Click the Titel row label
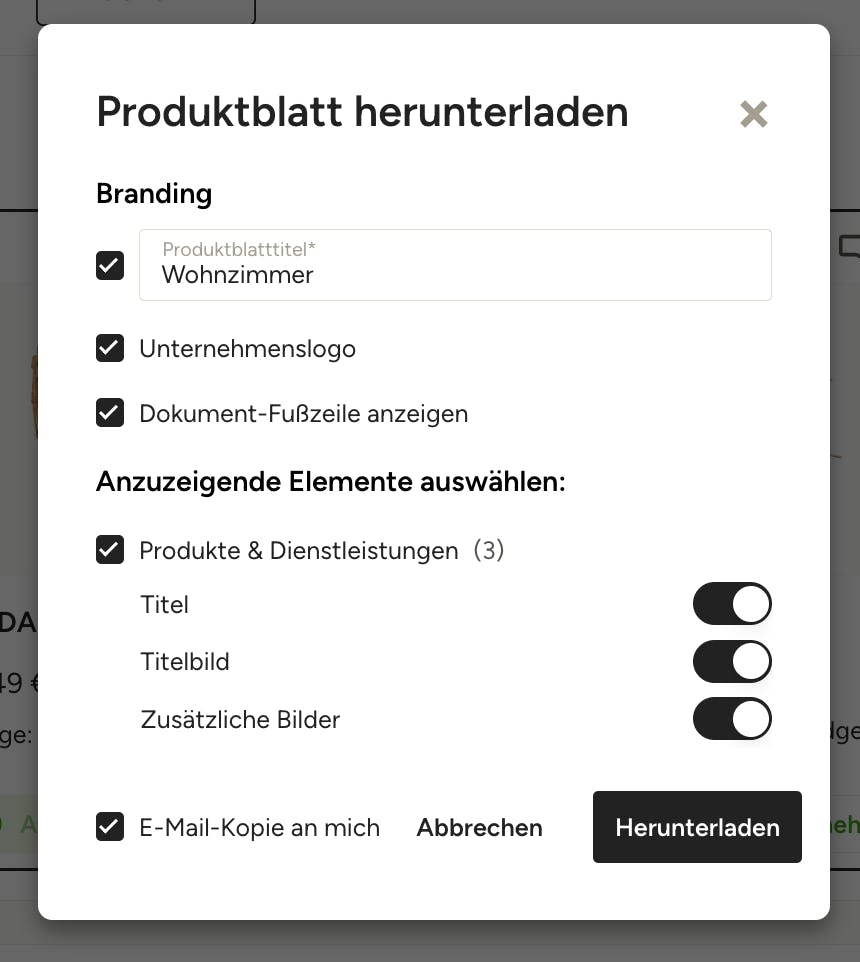 point(164,604)
